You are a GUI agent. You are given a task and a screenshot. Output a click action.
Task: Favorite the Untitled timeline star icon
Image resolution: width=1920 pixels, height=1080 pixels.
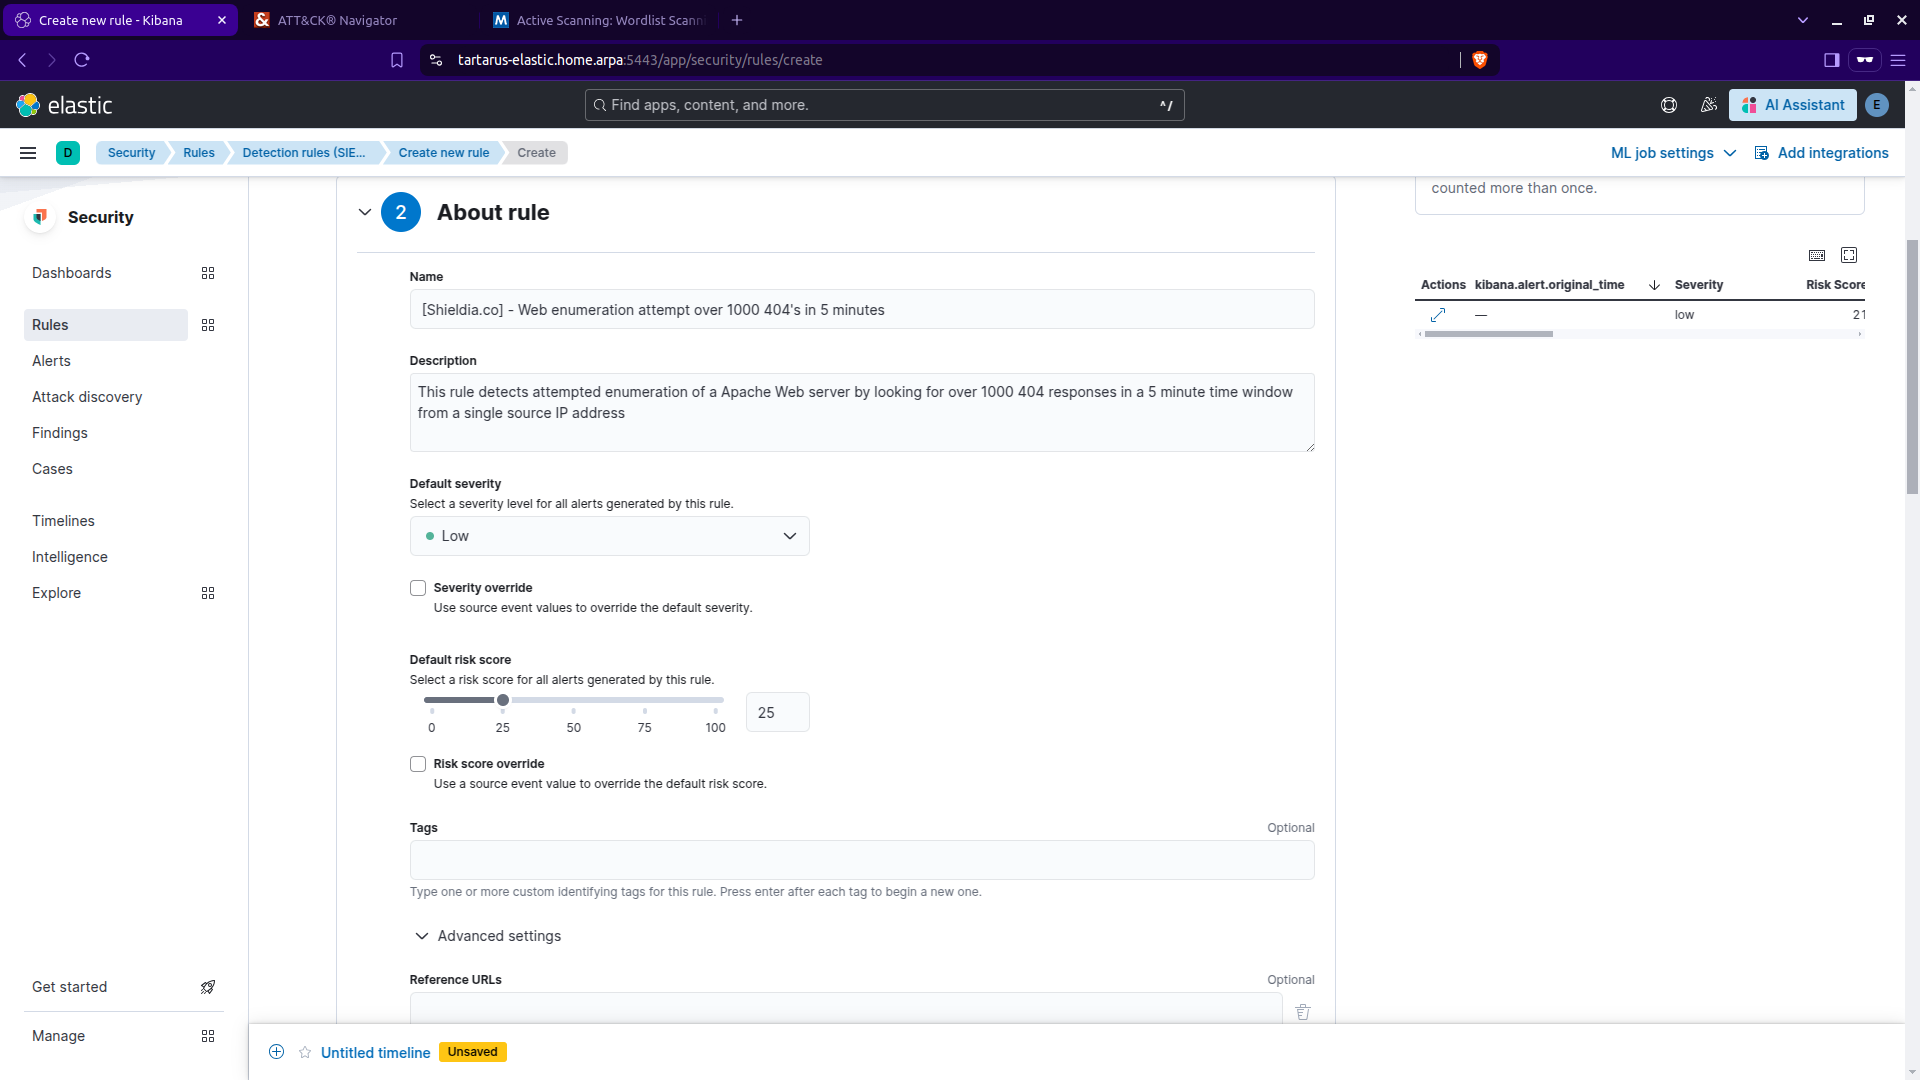pyautogui.click(x=305, y=1052)
